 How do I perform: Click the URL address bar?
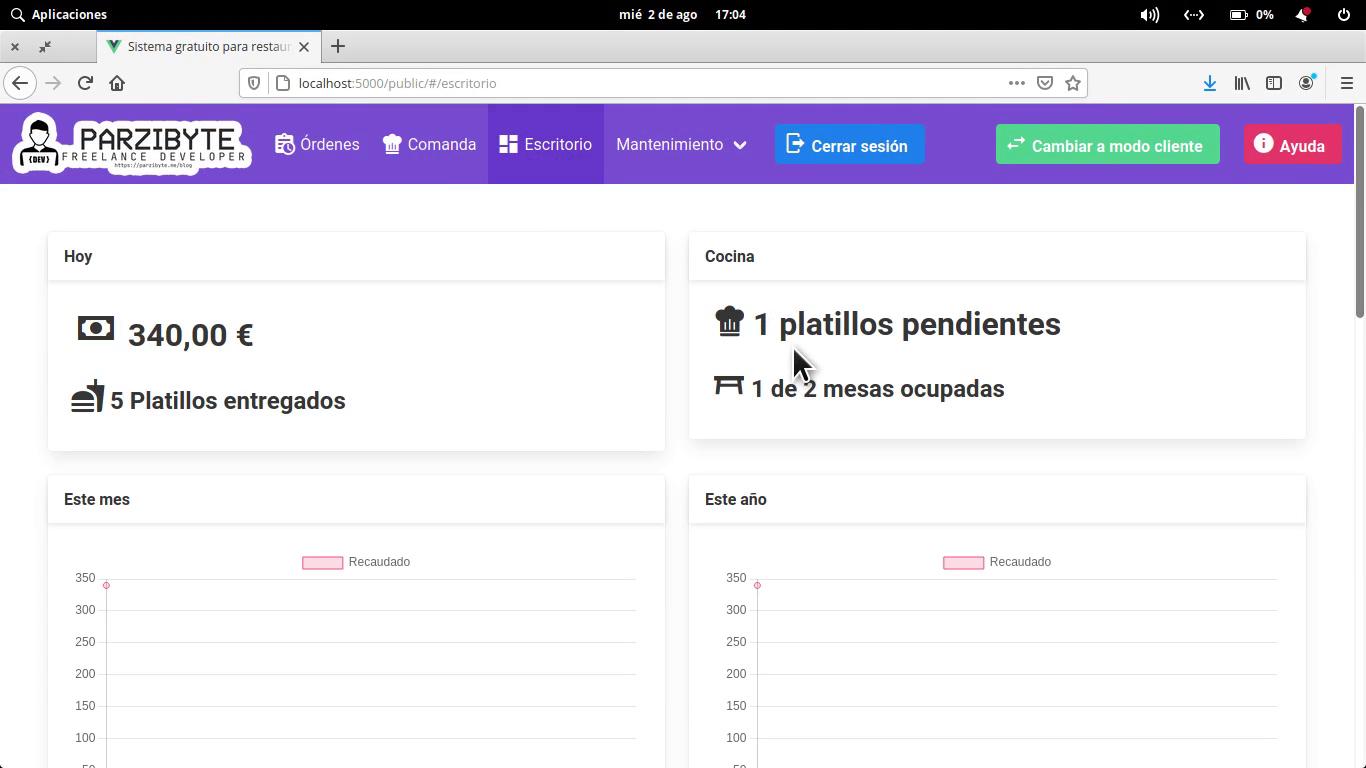point(640,83)
